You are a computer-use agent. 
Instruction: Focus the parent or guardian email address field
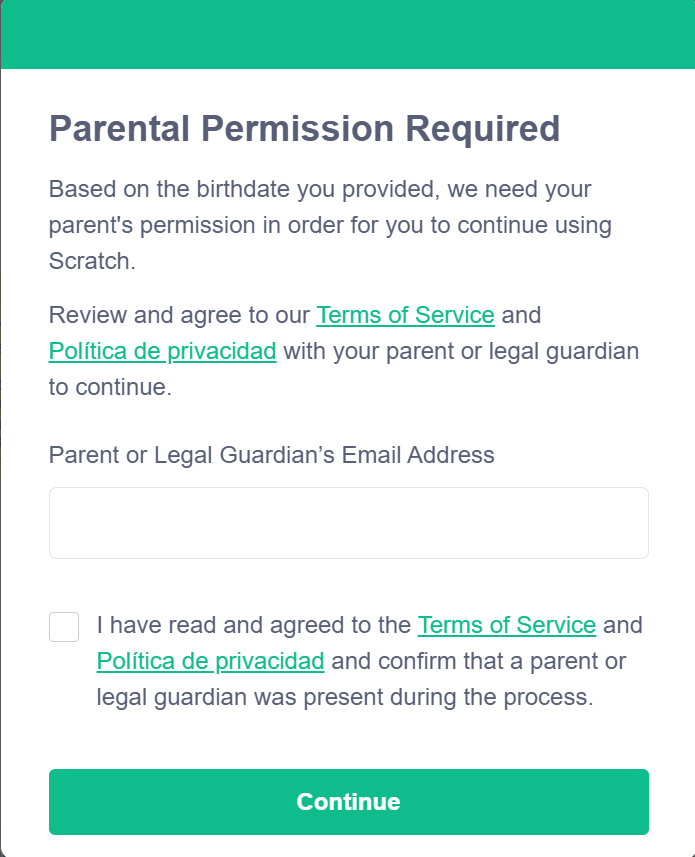(348, 523)
